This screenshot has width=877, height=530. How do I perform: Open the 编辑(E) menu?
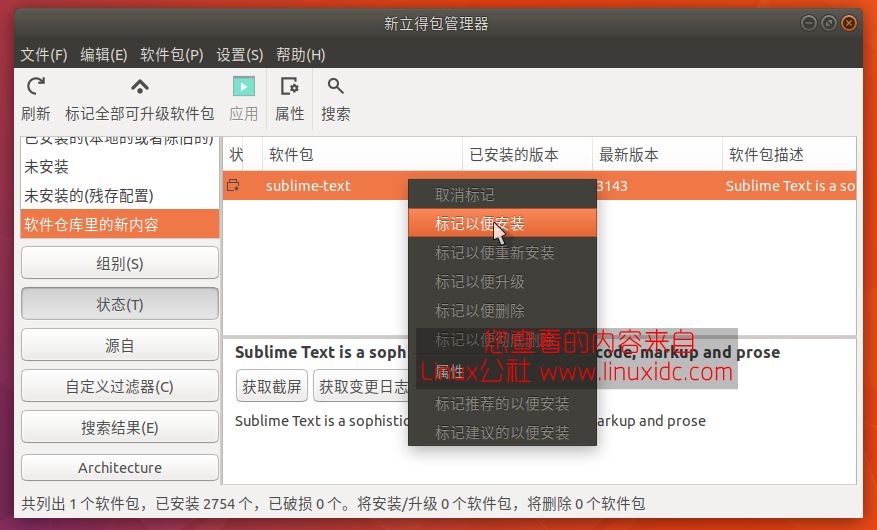tap(103, 55)
